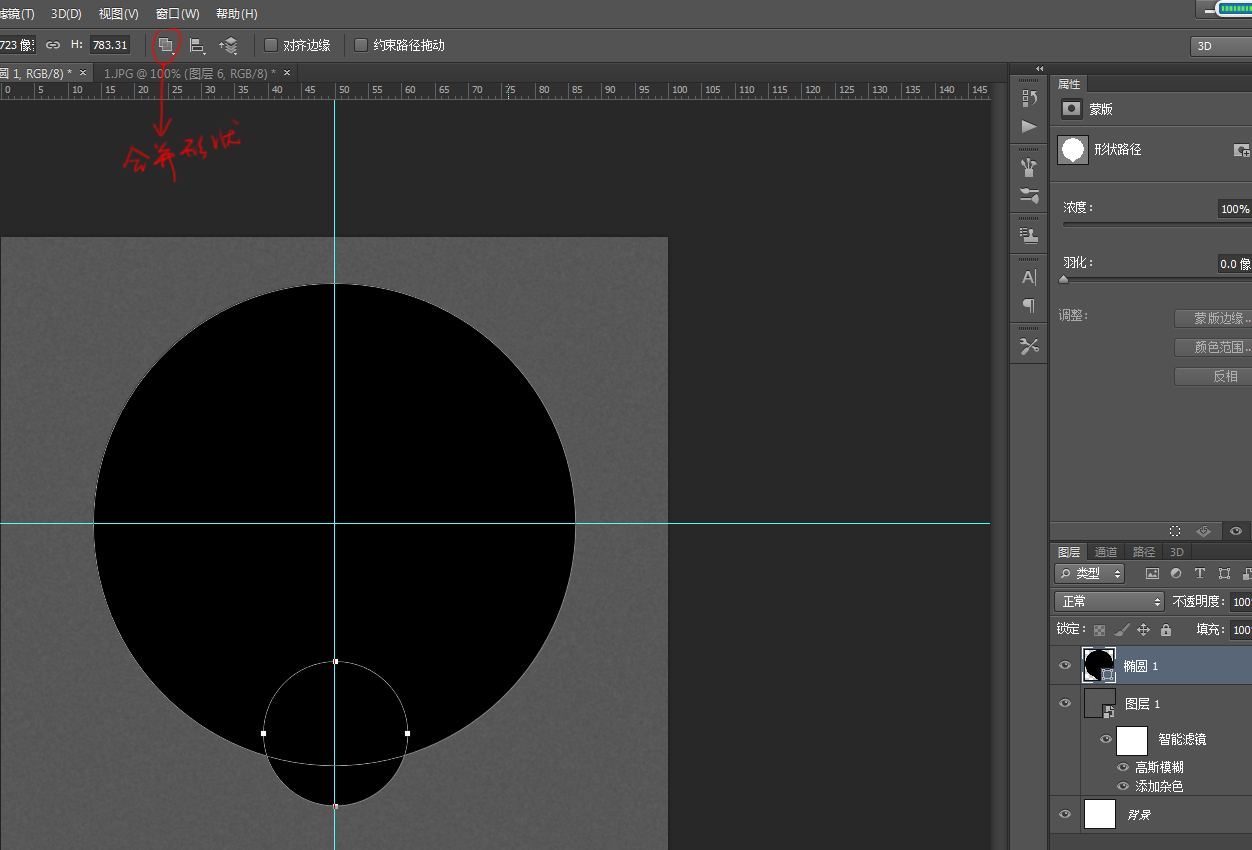Filter layers by adjustment layer icon

[1176, 574]
